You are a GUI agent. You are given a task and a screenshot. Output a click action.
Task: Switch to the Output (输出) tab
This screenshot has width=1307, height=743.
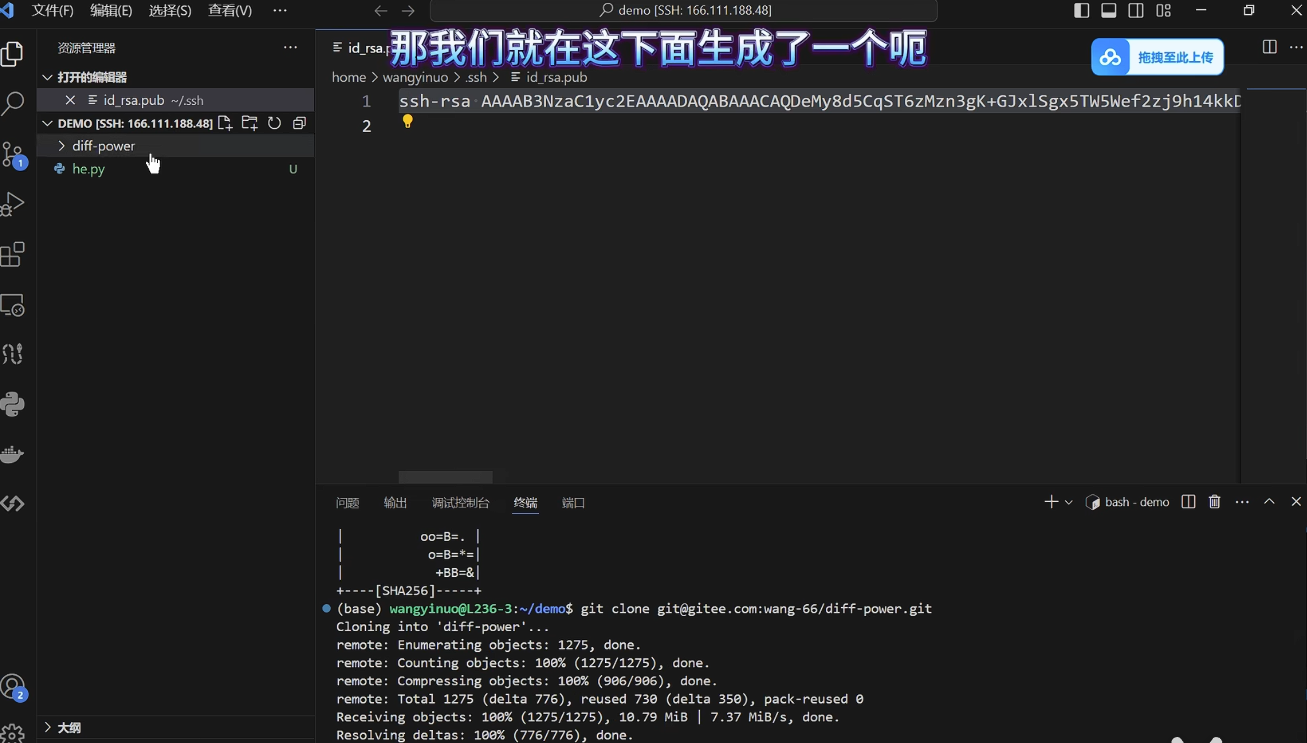(395, 503)
